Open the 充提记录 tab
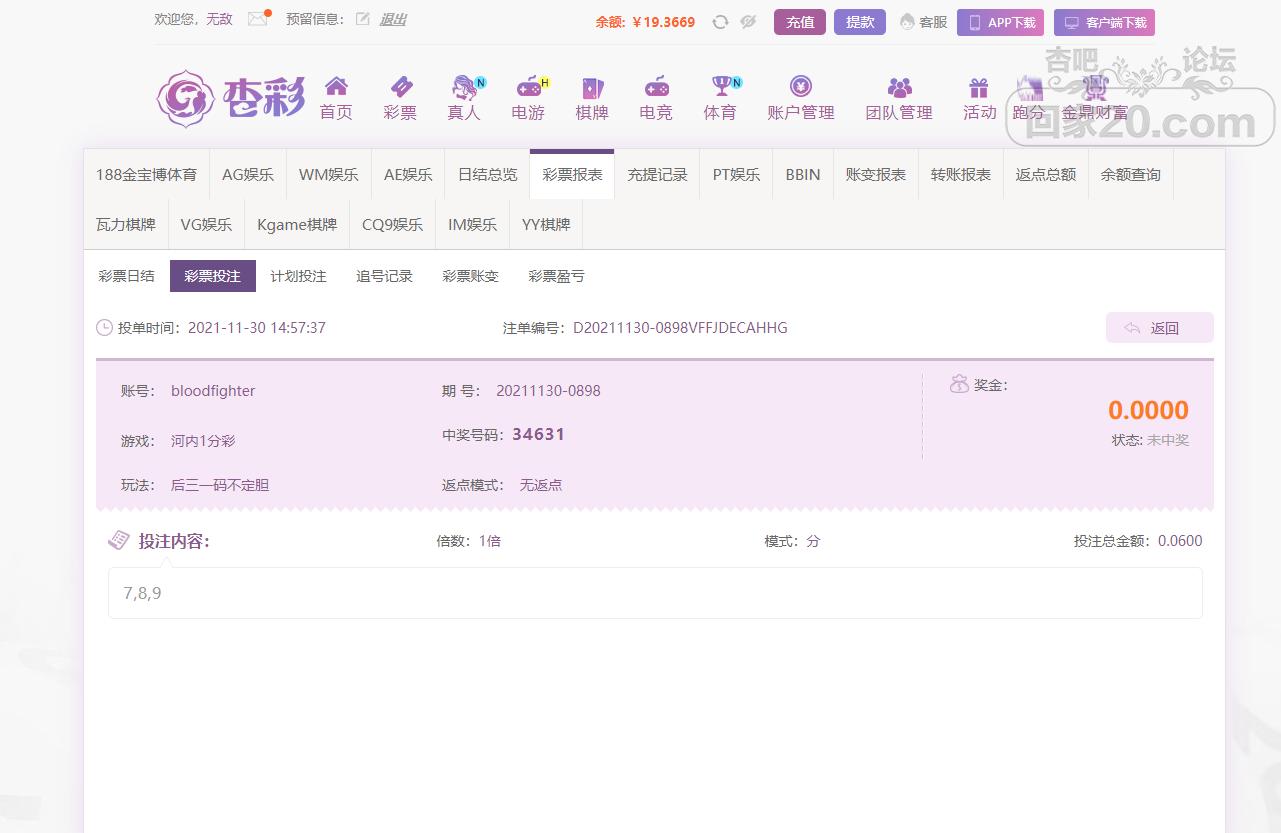The height and width of the screenshot is (833, 1281). (x=658, y=174)
